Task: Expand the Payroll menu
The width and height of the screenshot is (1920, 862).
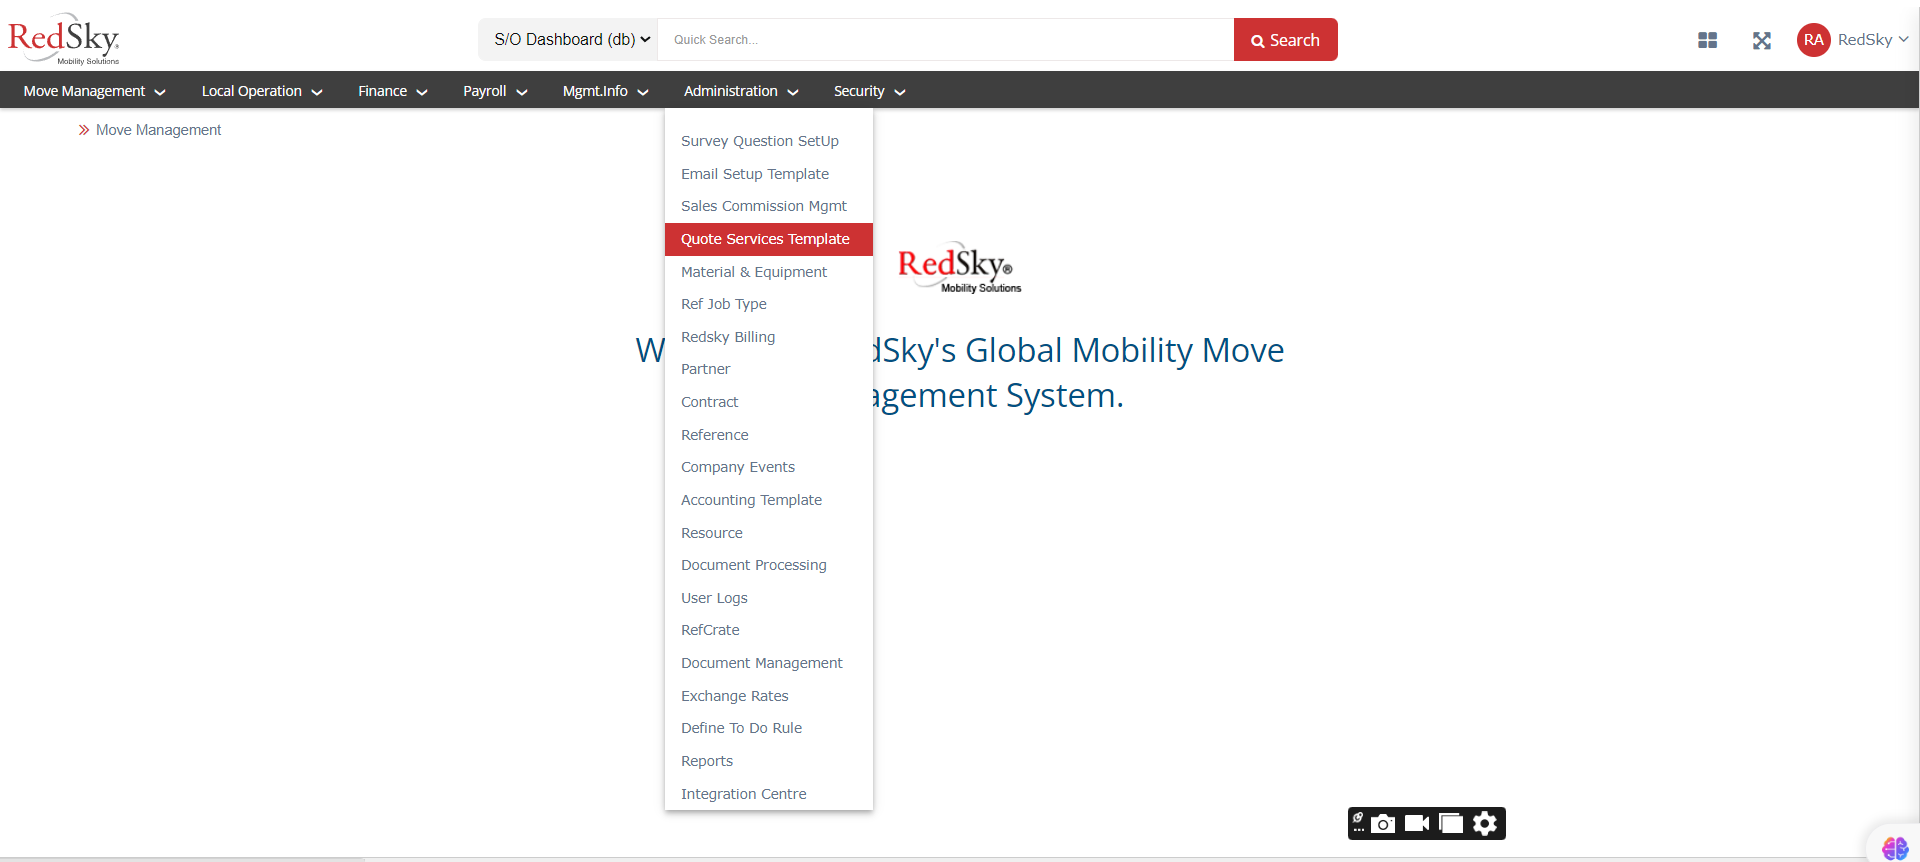Action: tap(495, 91)
